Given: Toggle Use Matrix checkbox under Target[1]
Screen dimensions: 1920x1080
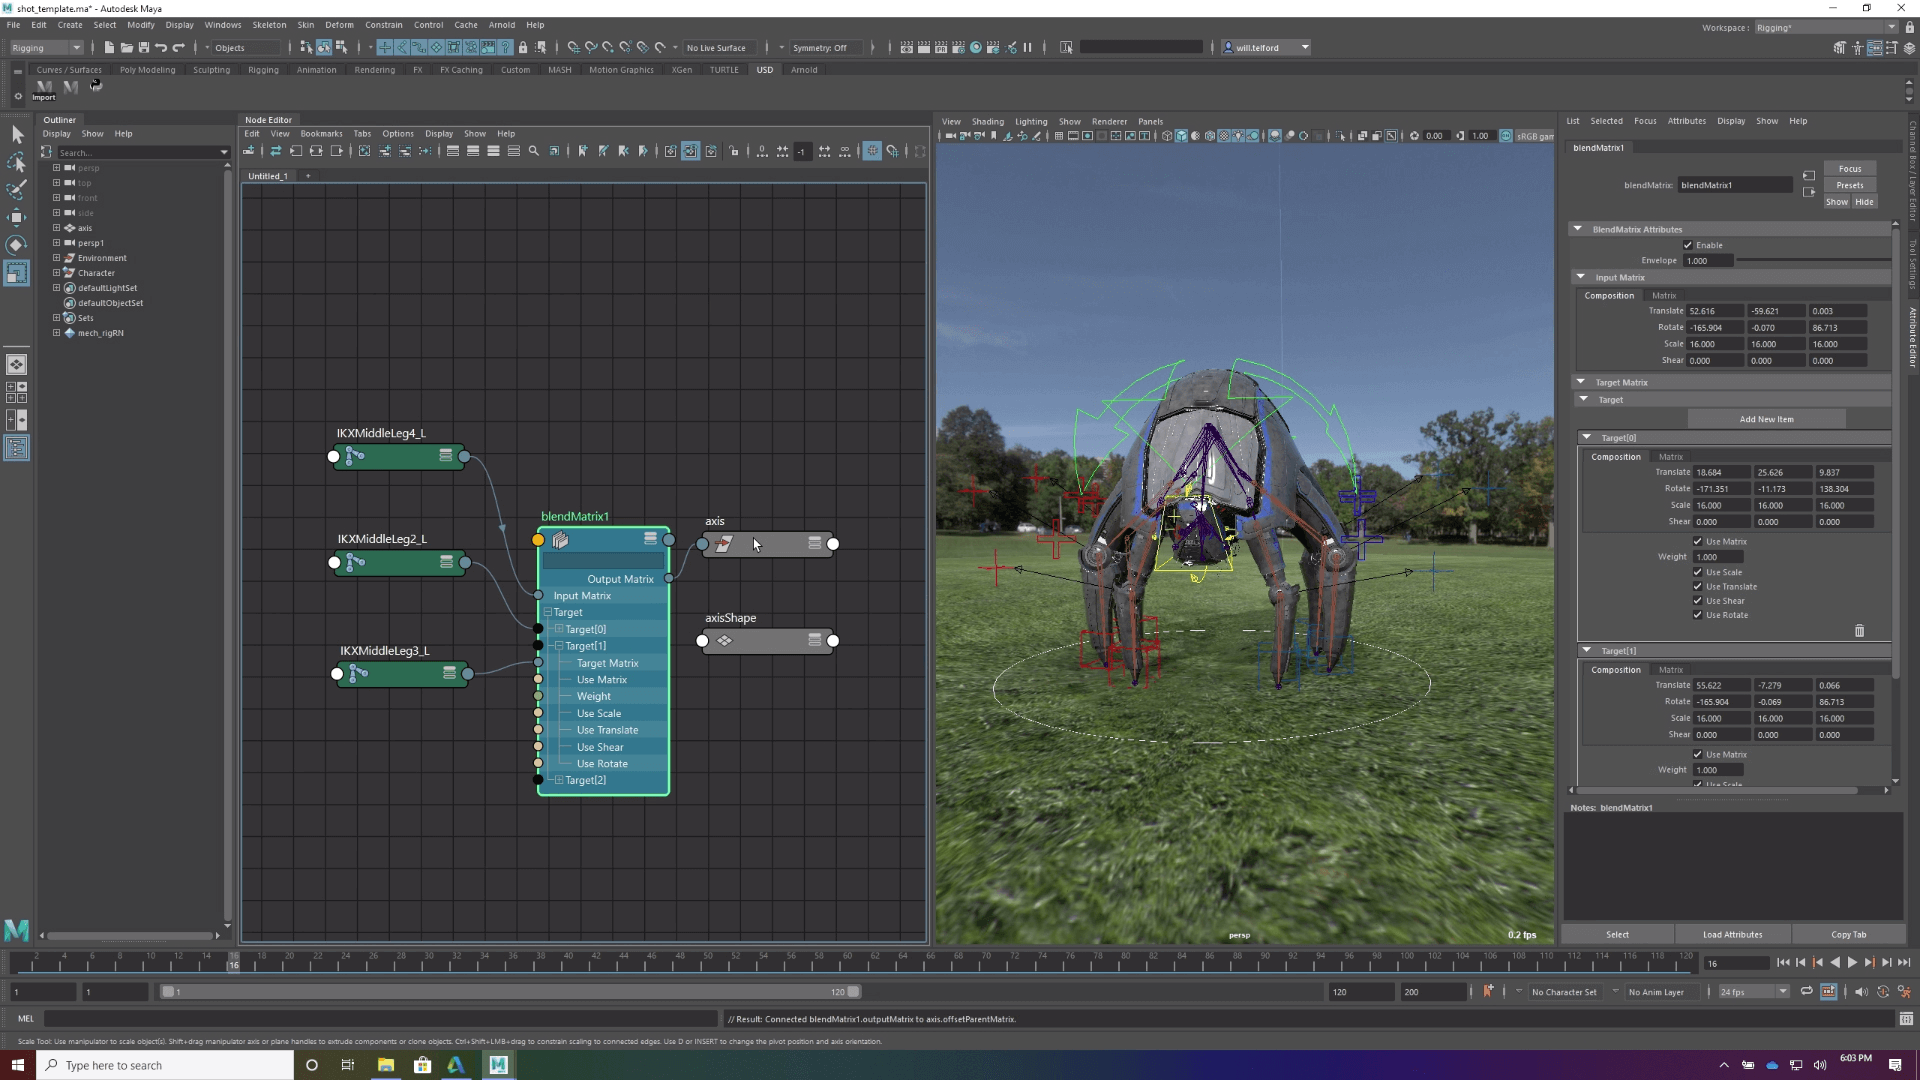Looking at the screenshot, I should (1698, 755).
